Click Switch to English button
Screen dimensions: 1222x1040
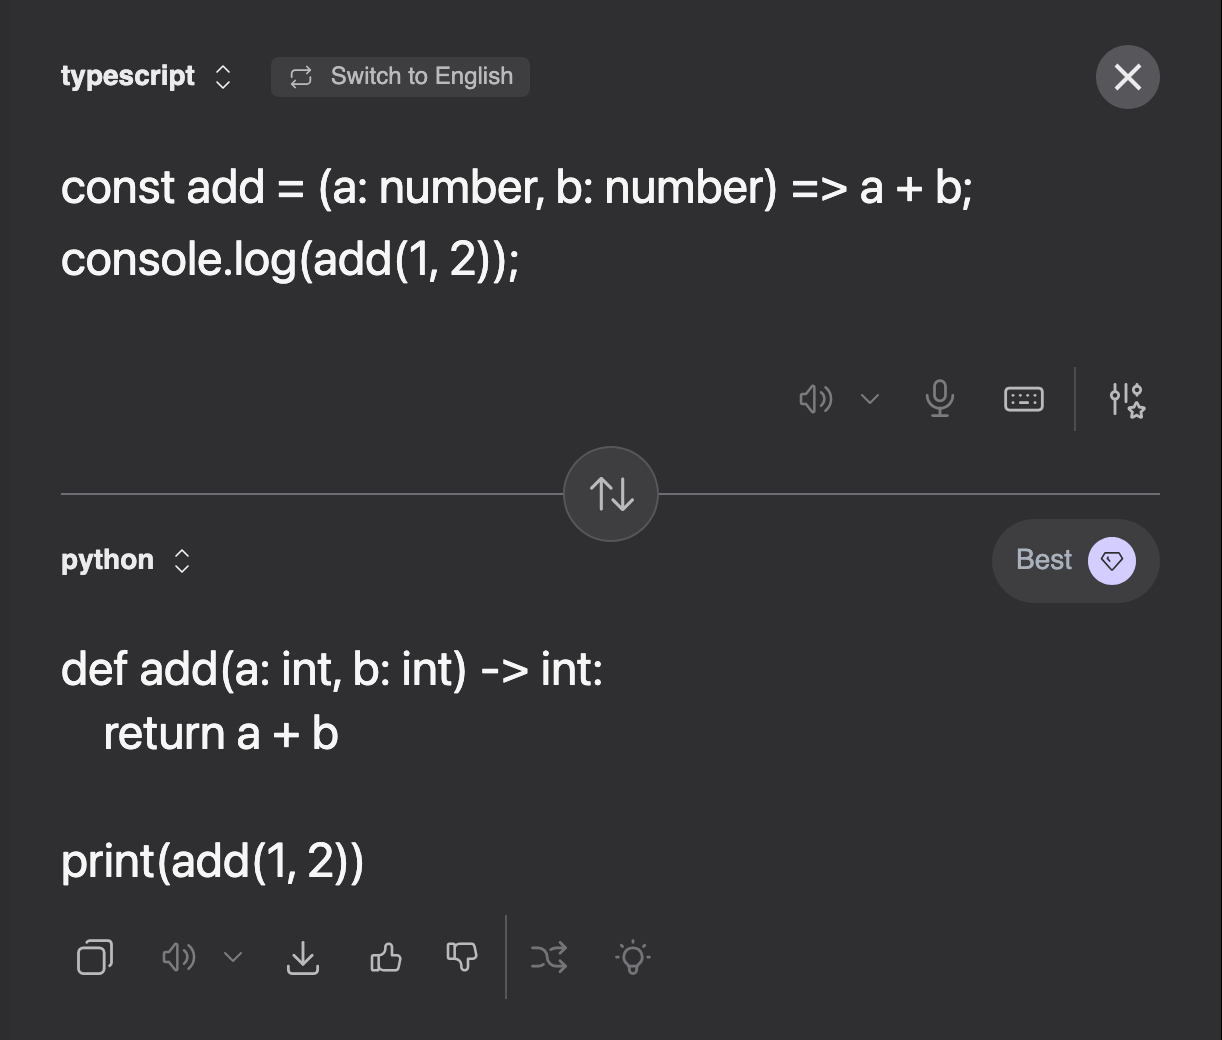tap(400, 77)
